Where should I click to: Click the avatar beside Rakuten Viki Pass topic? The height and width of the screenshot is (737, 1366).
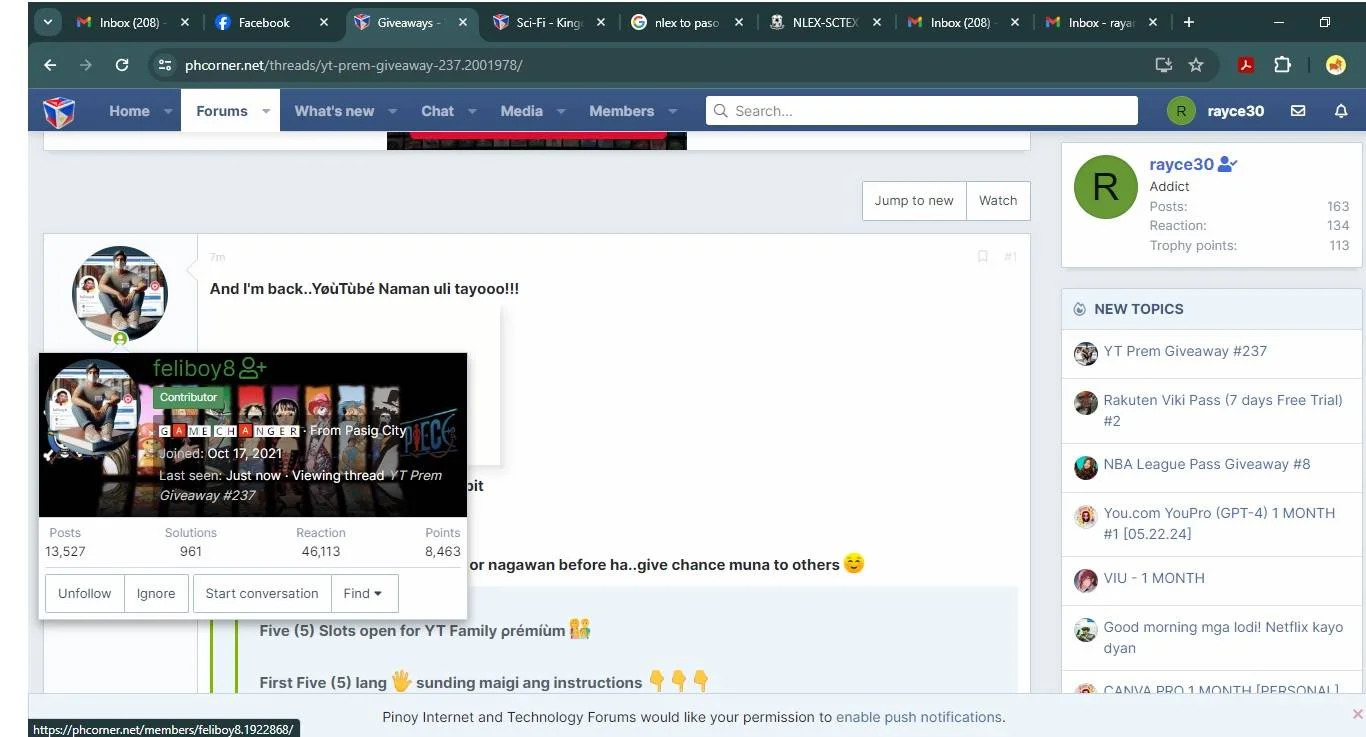pyautogui.click(x=1086, y=402)
